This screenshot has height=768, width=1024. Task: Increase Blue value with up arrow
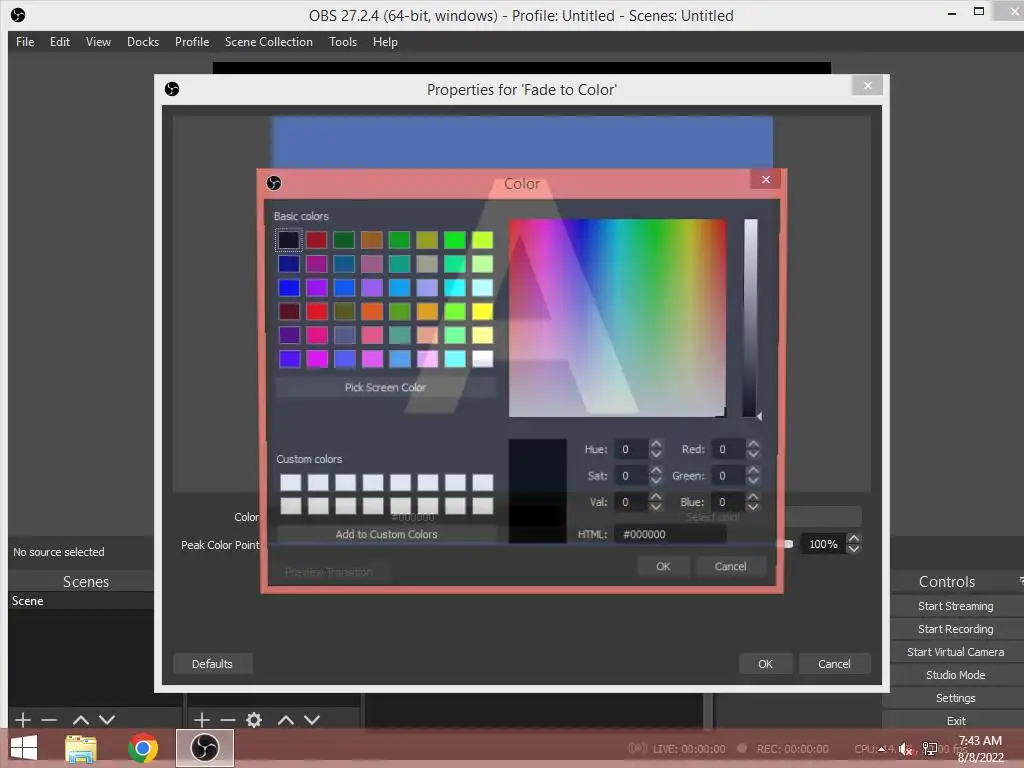pyautogui.click(x=753, y=496)
